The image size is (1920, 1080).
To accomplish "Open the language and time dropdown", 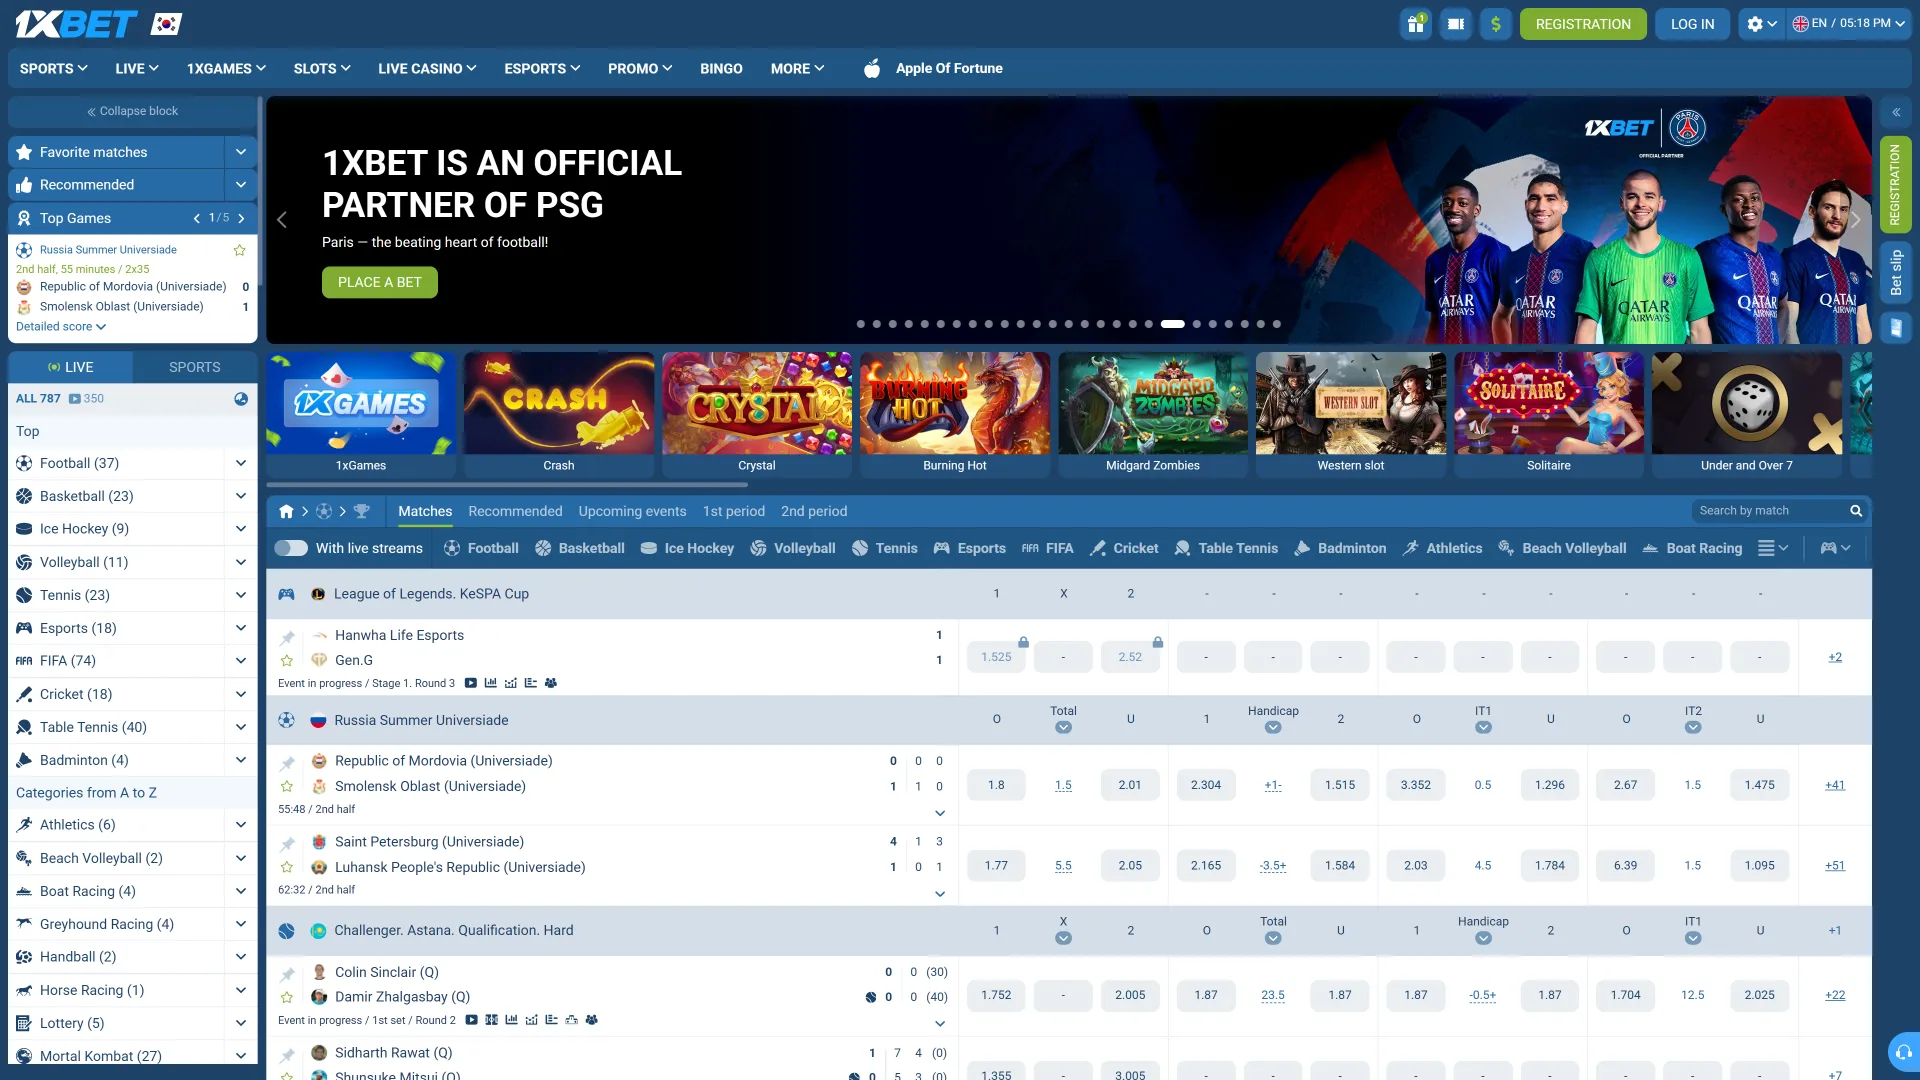I will (1849, 24).
